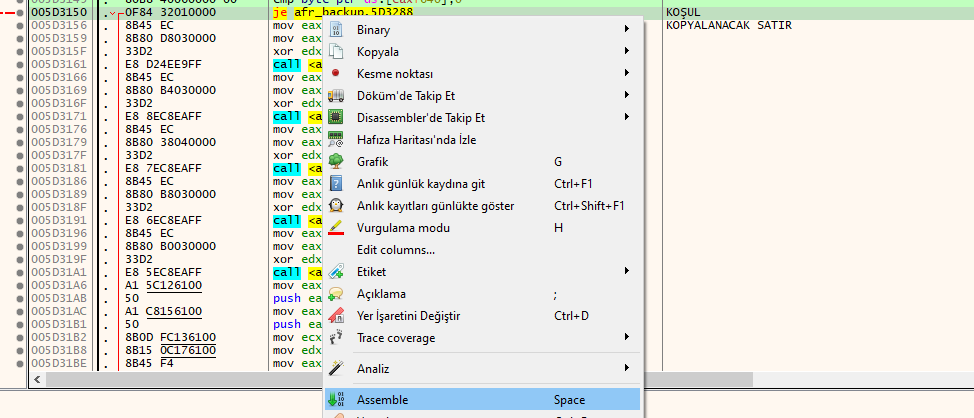974x418 pixels.
Task: Choose Hafıza Haritası'nda İzle entry
Action: 482,140
